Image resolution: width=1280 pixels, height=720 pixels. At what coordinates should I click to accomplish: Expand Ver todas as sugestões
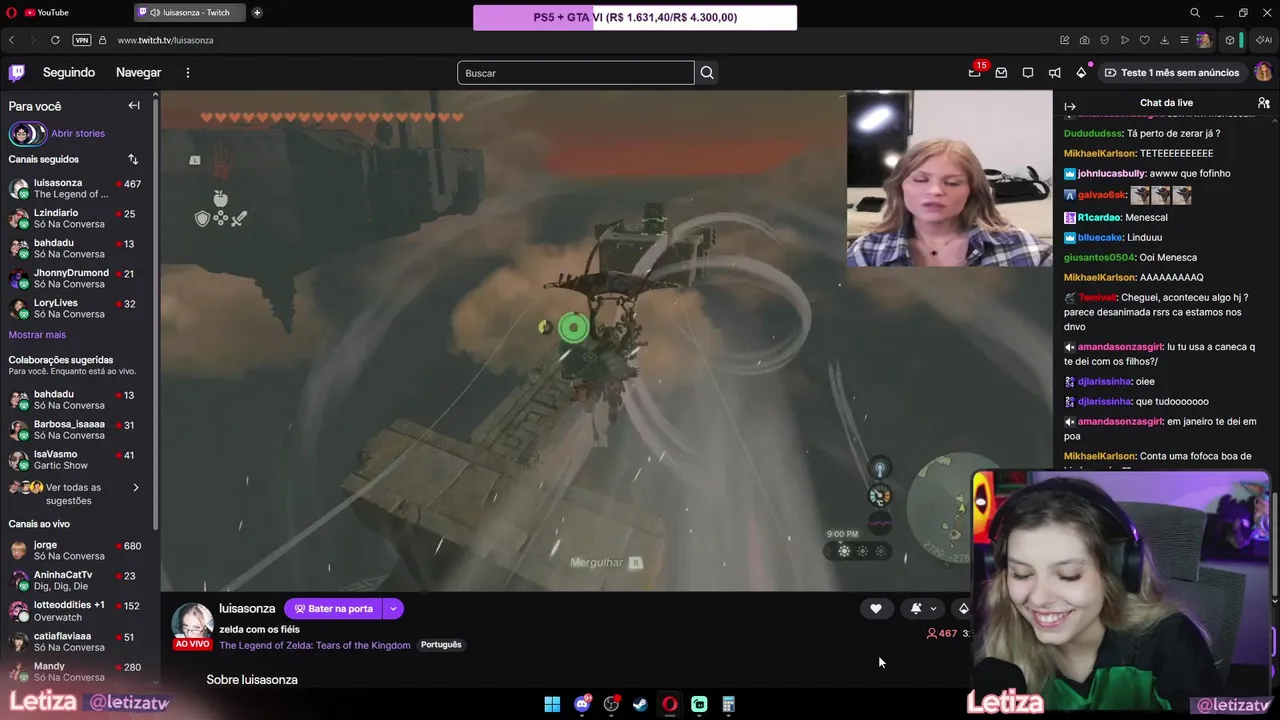click(74, 494)
